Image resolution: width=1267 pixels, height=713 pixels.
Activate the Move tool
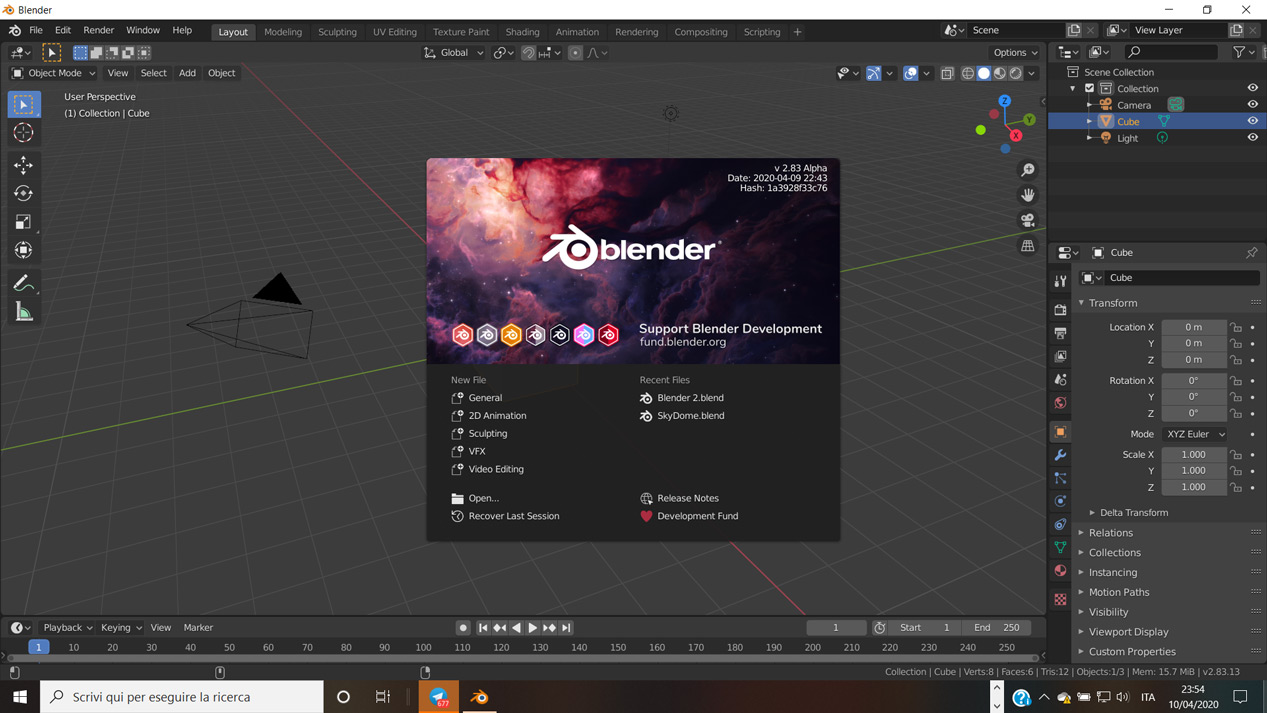(x=24, y=165)
